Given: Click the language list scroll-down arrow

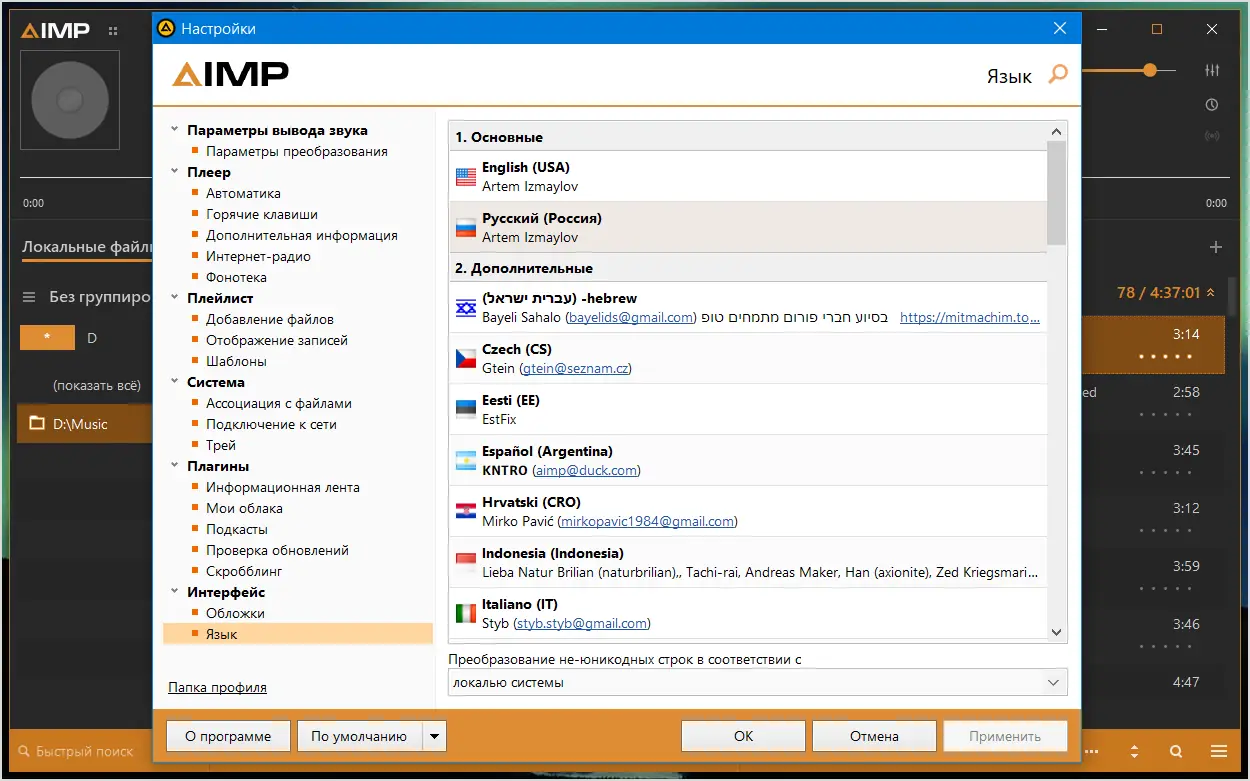Looking at the screenshot, I should 1056,632.
